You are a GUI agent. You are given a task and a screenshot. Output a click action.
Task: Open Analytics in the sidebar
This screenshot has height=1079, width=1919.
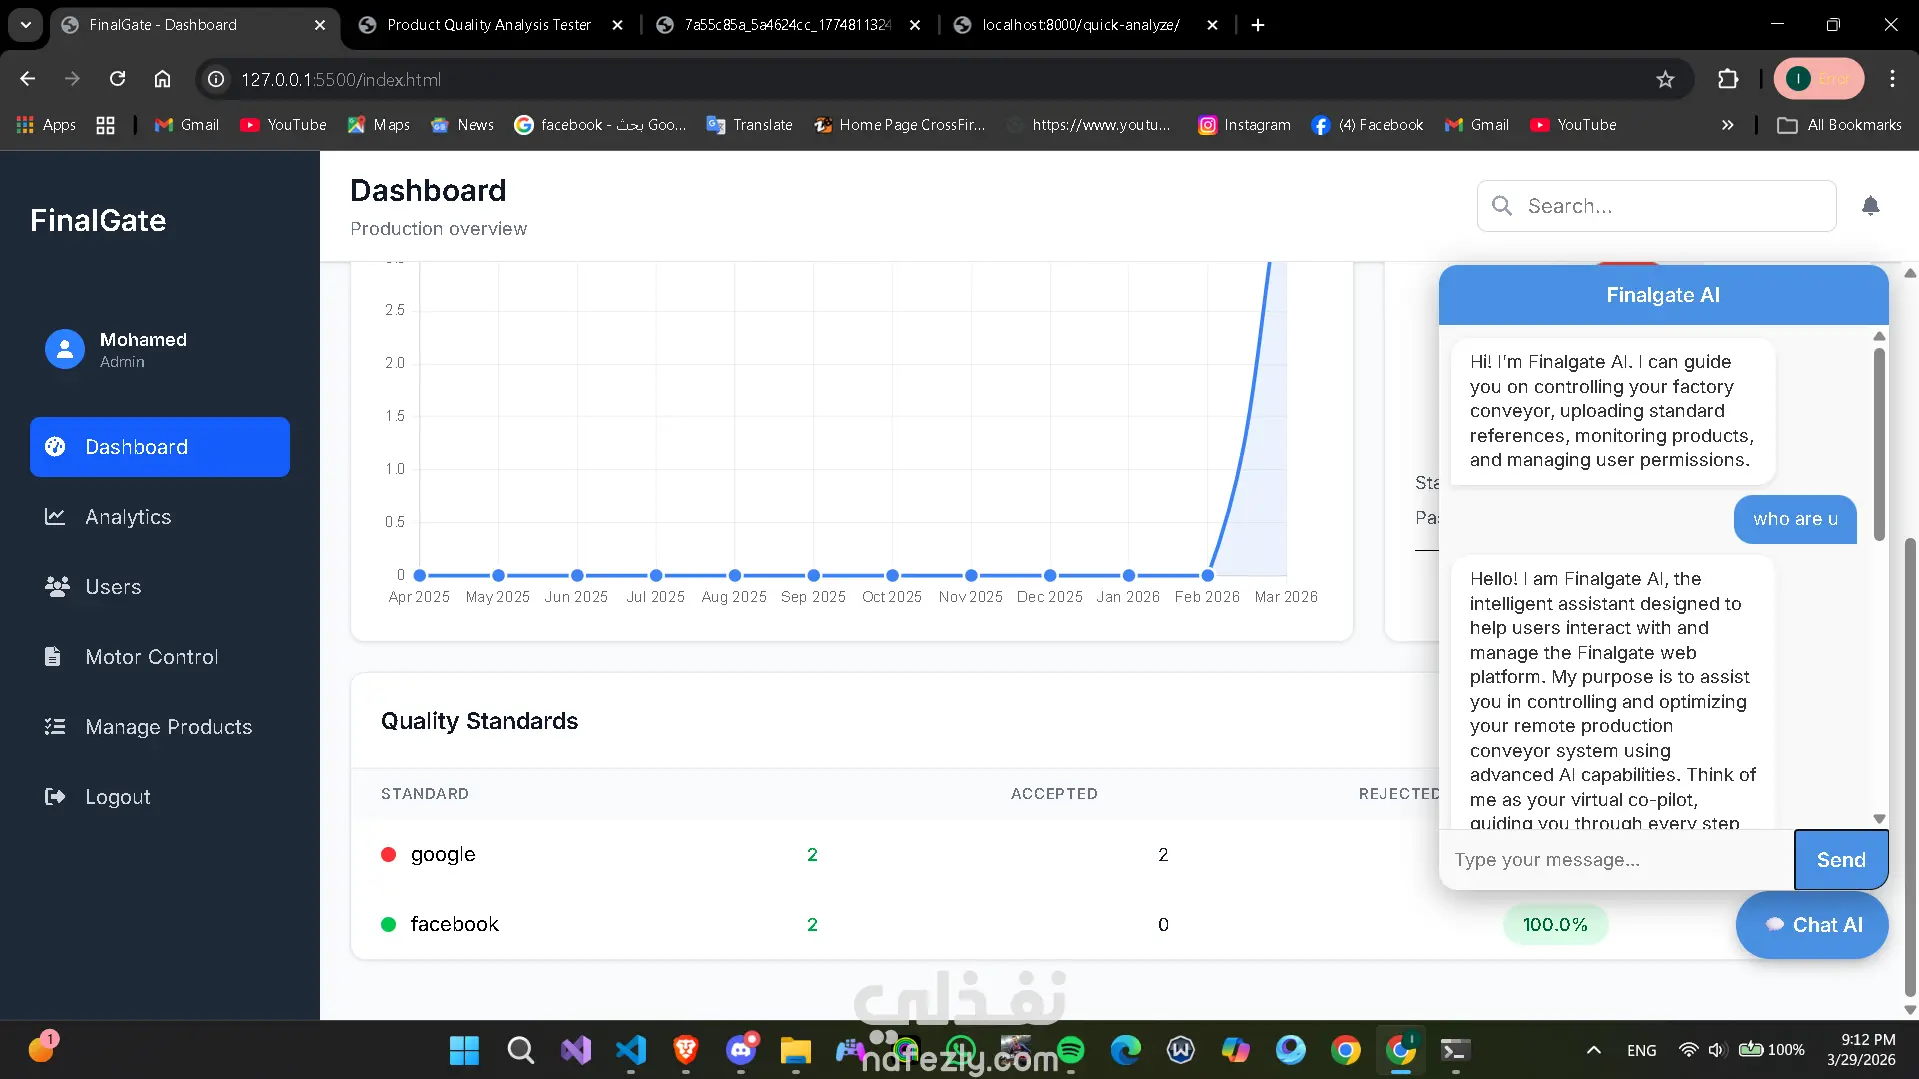coord(160,517)
